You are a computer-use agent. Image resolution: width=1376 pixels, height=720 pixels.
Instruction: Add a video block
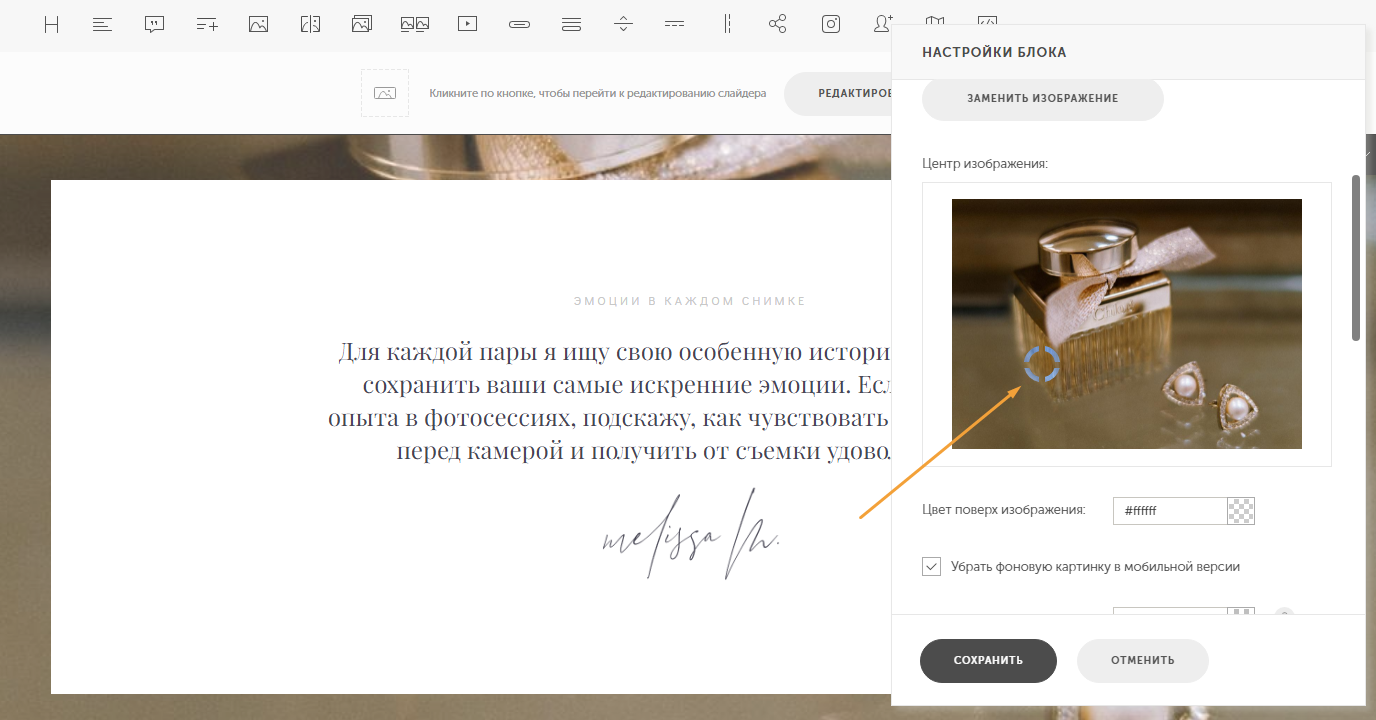click(x=467, y=25)
